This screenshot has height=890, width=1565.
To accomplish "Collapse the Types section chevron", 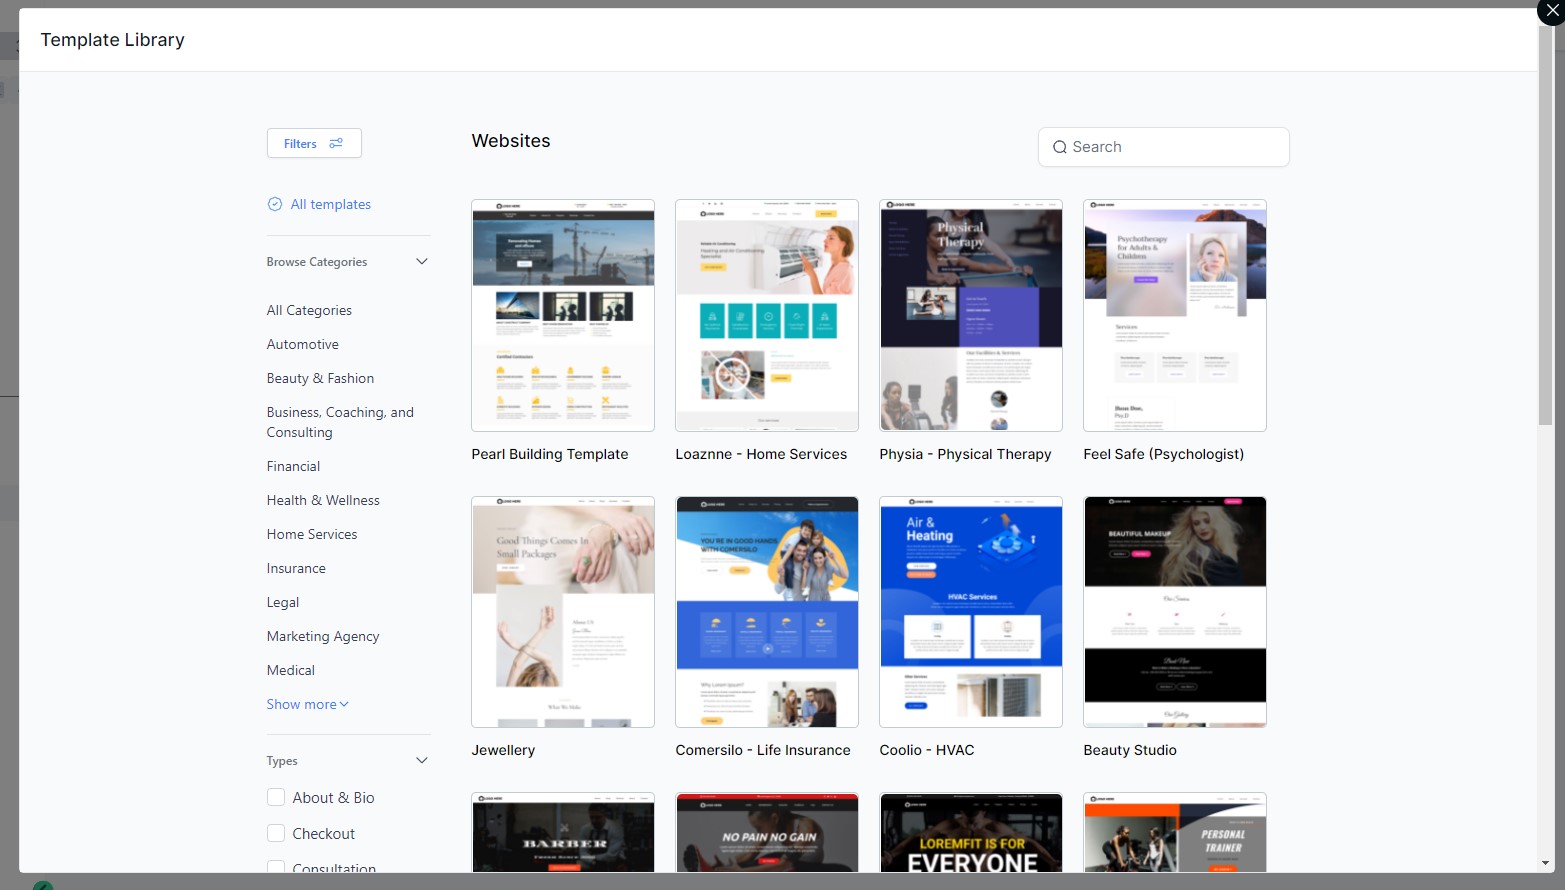I will 422,761.
